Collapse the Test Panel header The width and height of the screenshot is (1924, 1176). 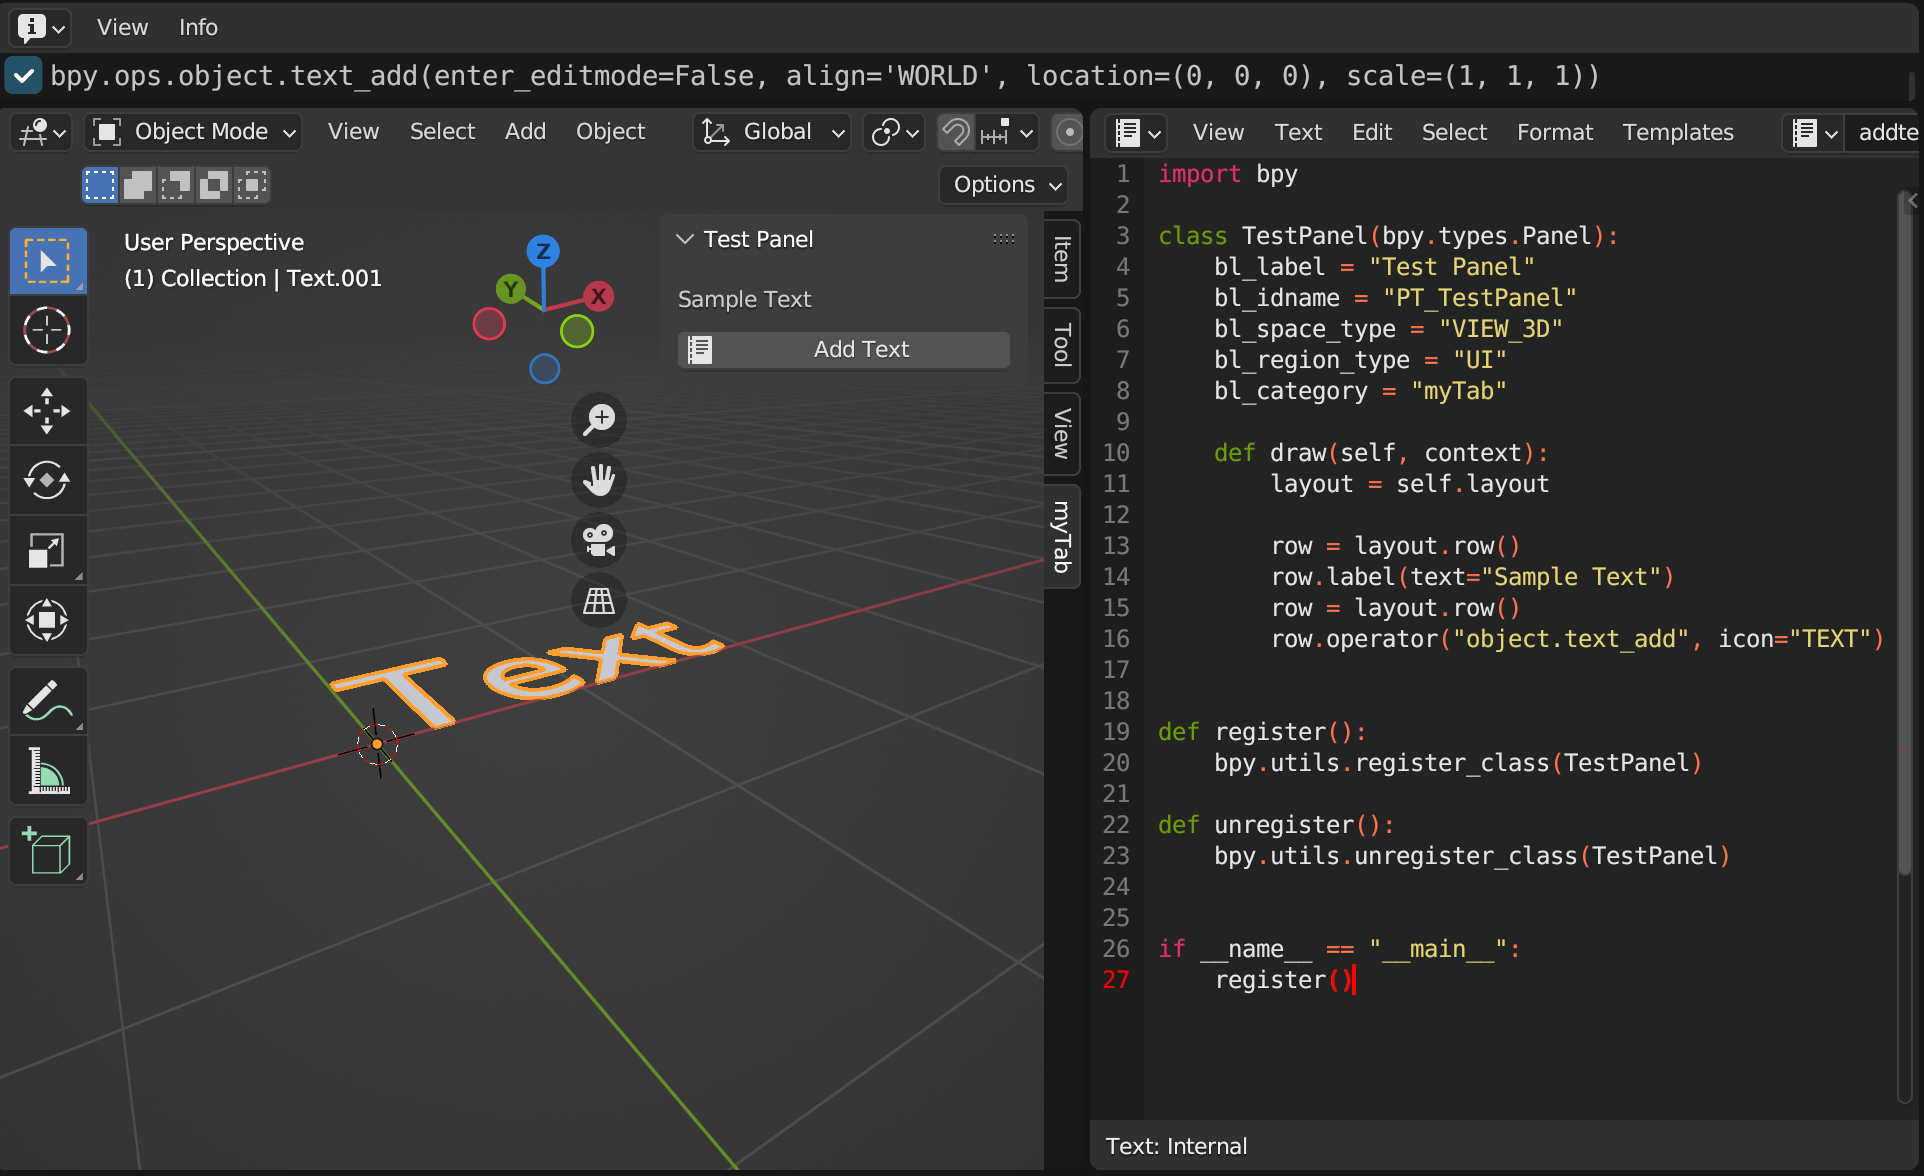pyautogui.click(x=684, y=239)
